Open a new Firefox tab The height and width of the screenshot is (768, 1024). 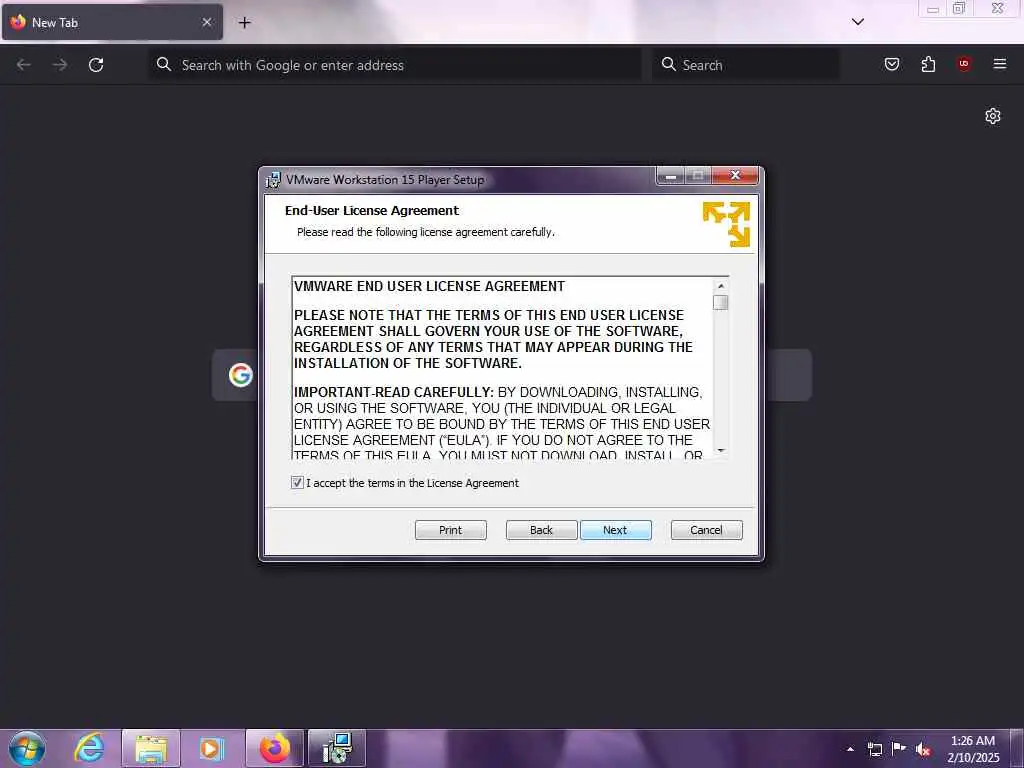(x=244, y=23)
